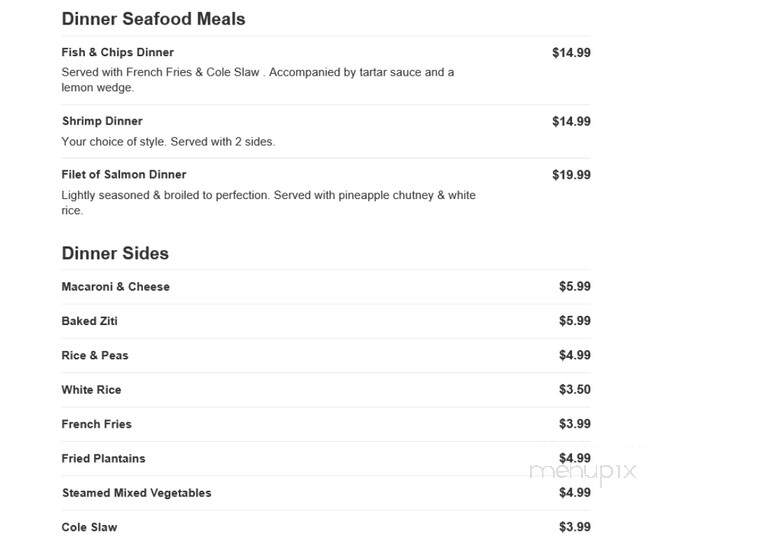Click the salmon dinner description text
762x554 pixels.
click(268, 203)
